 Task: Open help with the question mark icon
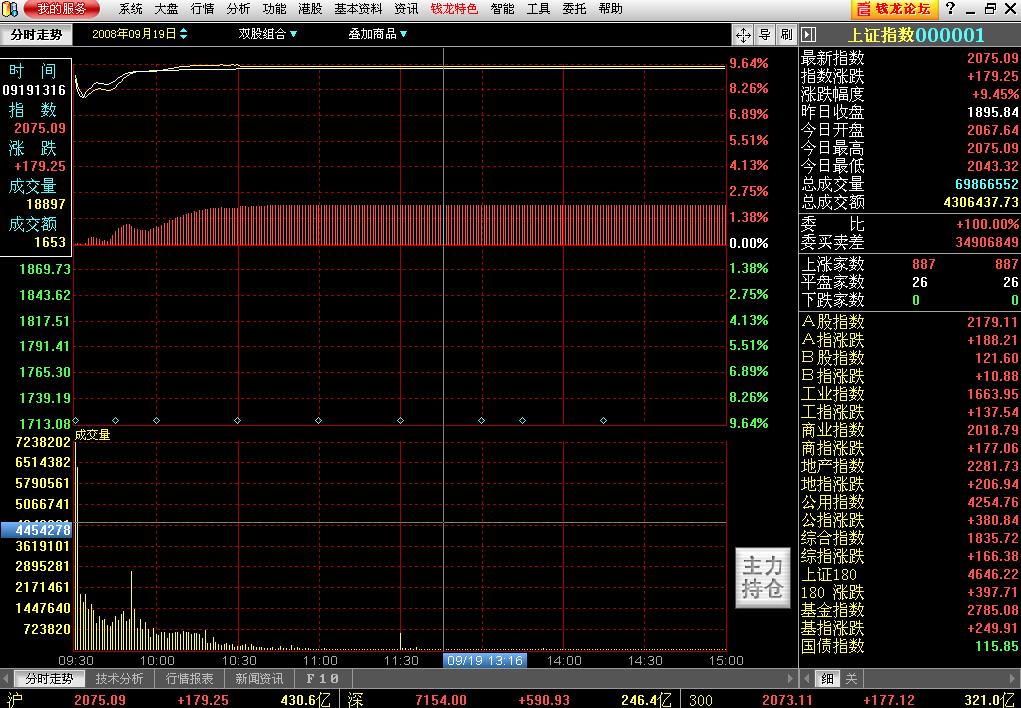tap(951, 8)
